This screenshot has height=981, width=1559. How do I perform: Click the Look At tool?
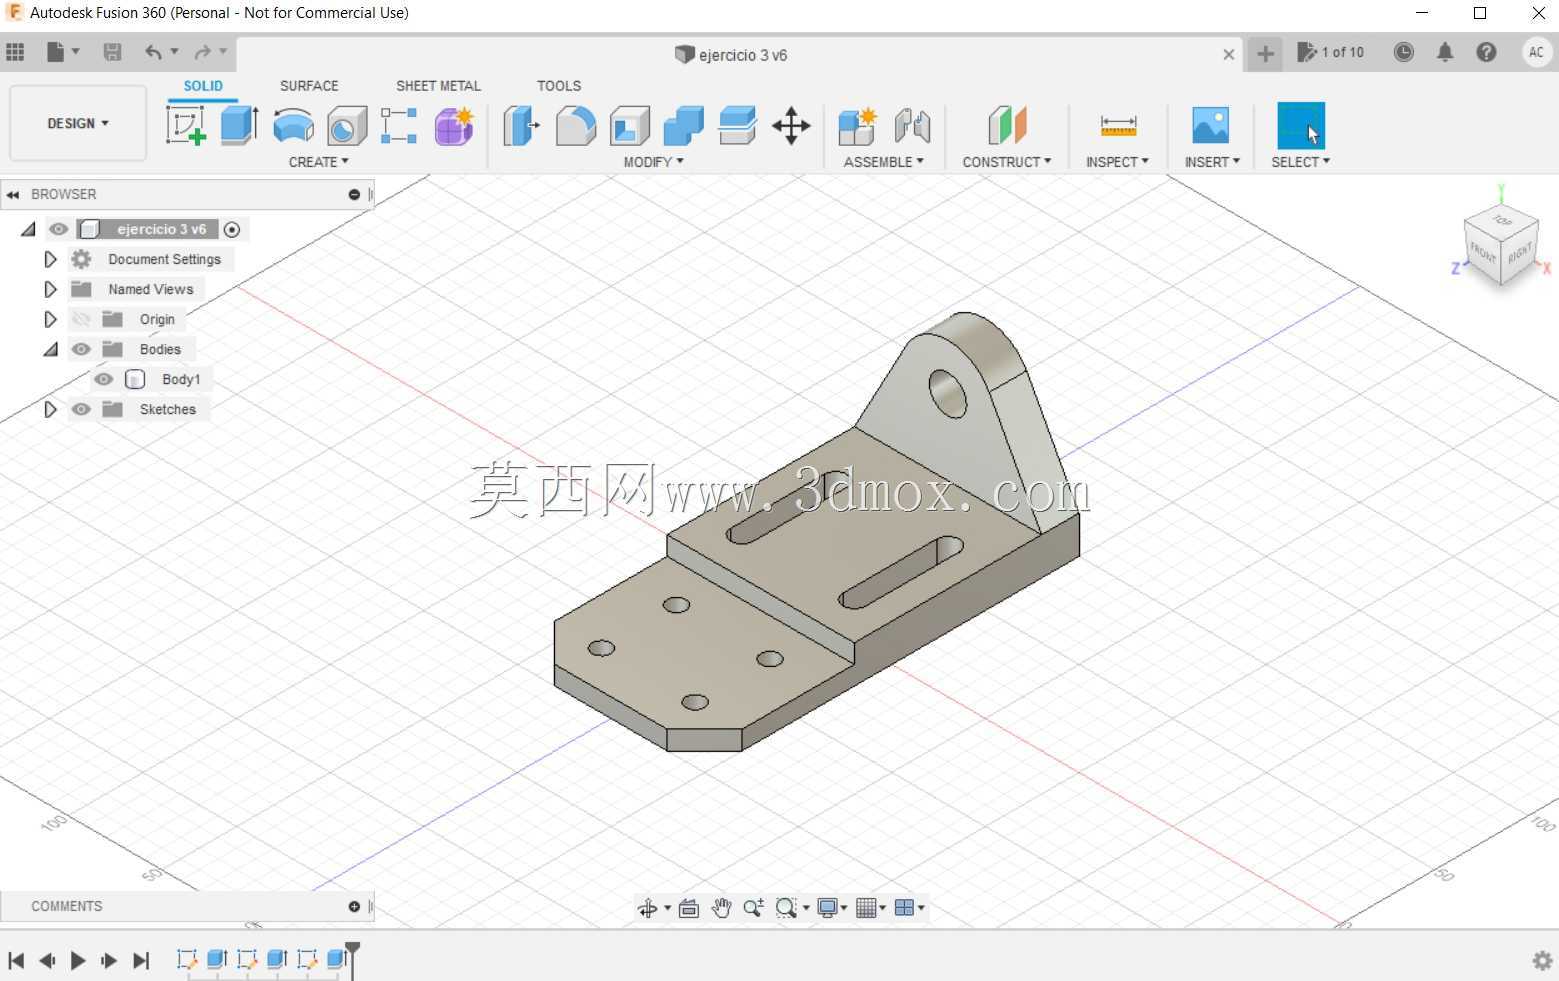689,908
